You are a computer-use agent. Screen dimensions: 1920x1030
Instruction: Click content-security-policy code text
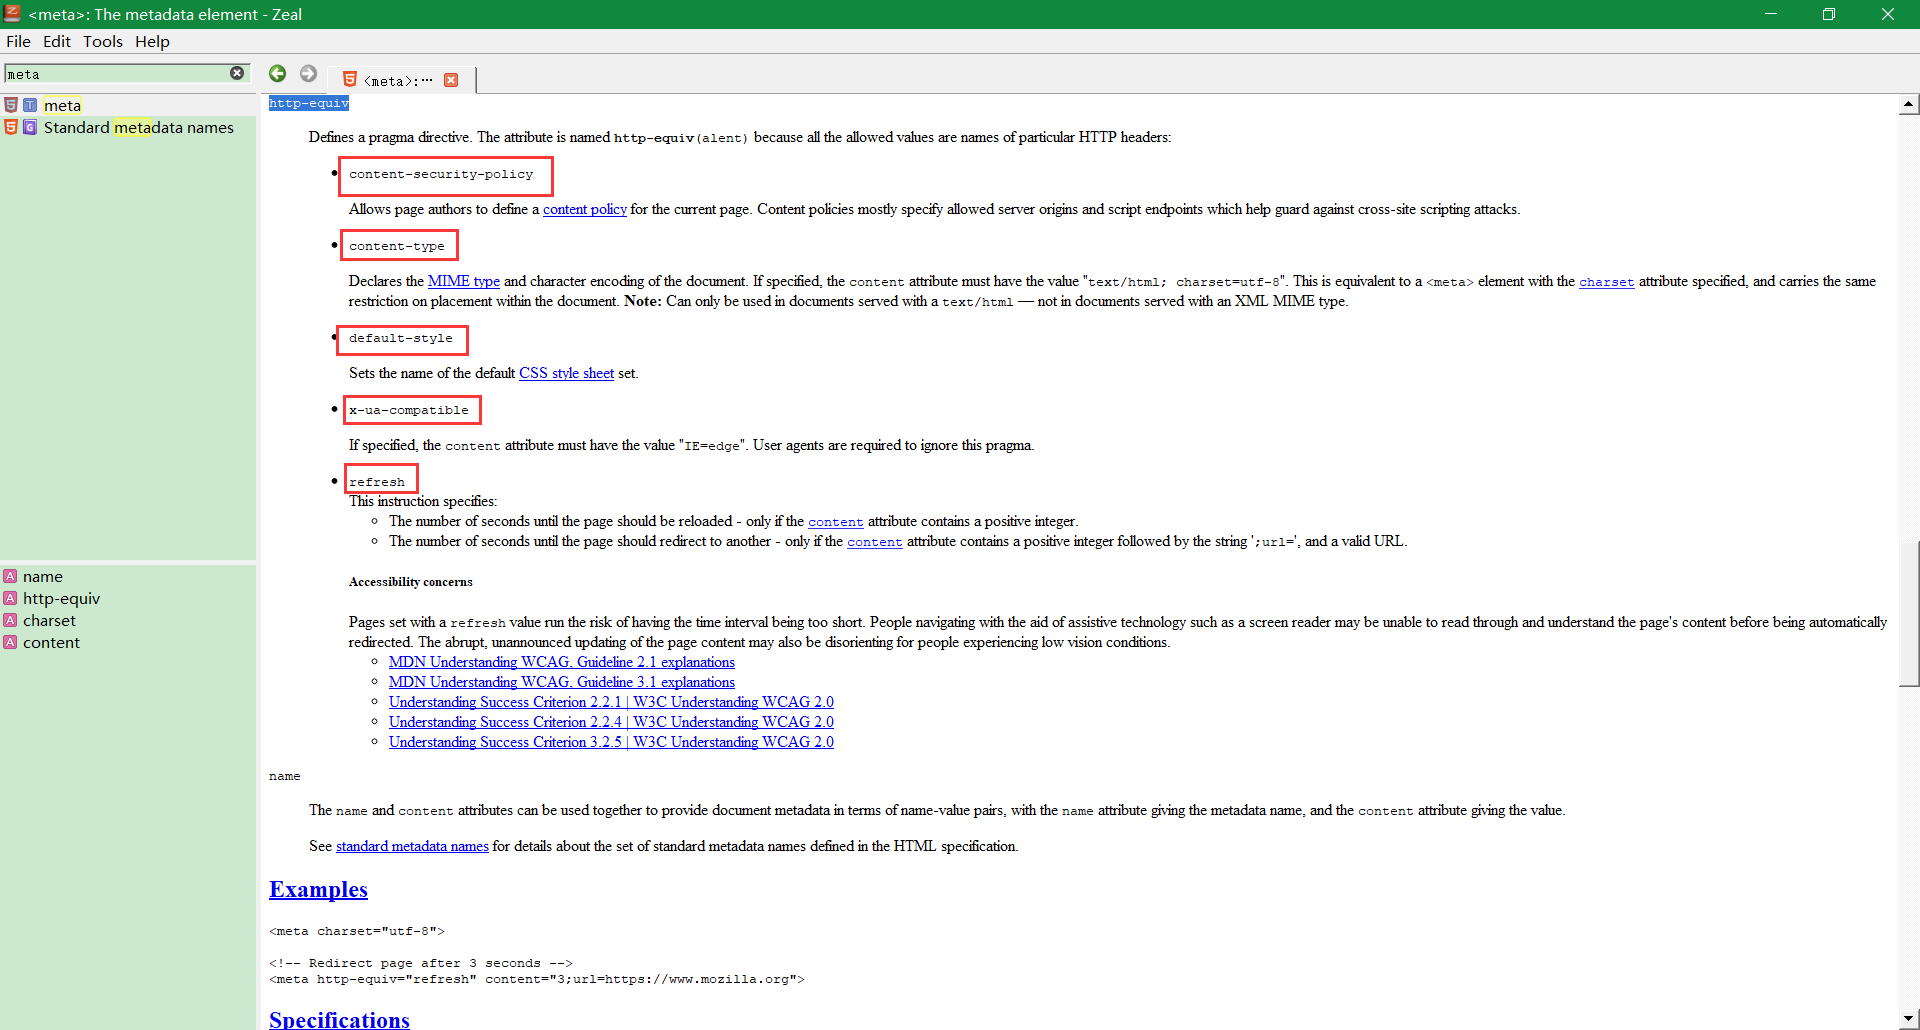(441, 174)
